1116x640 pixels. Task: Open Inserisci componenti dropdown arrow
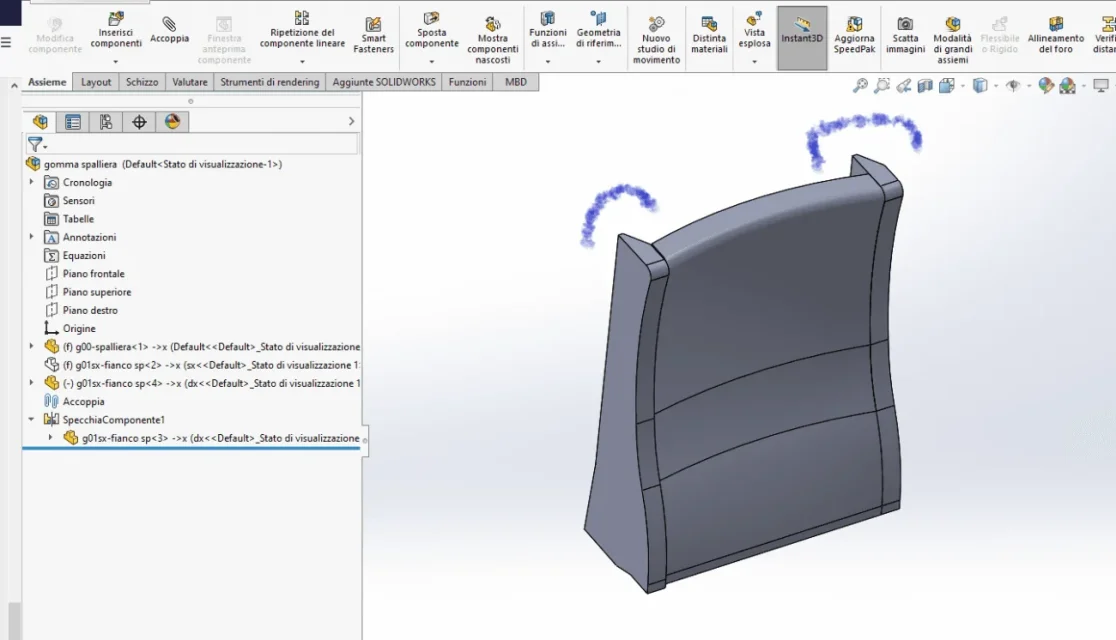(x=115, y=62)
